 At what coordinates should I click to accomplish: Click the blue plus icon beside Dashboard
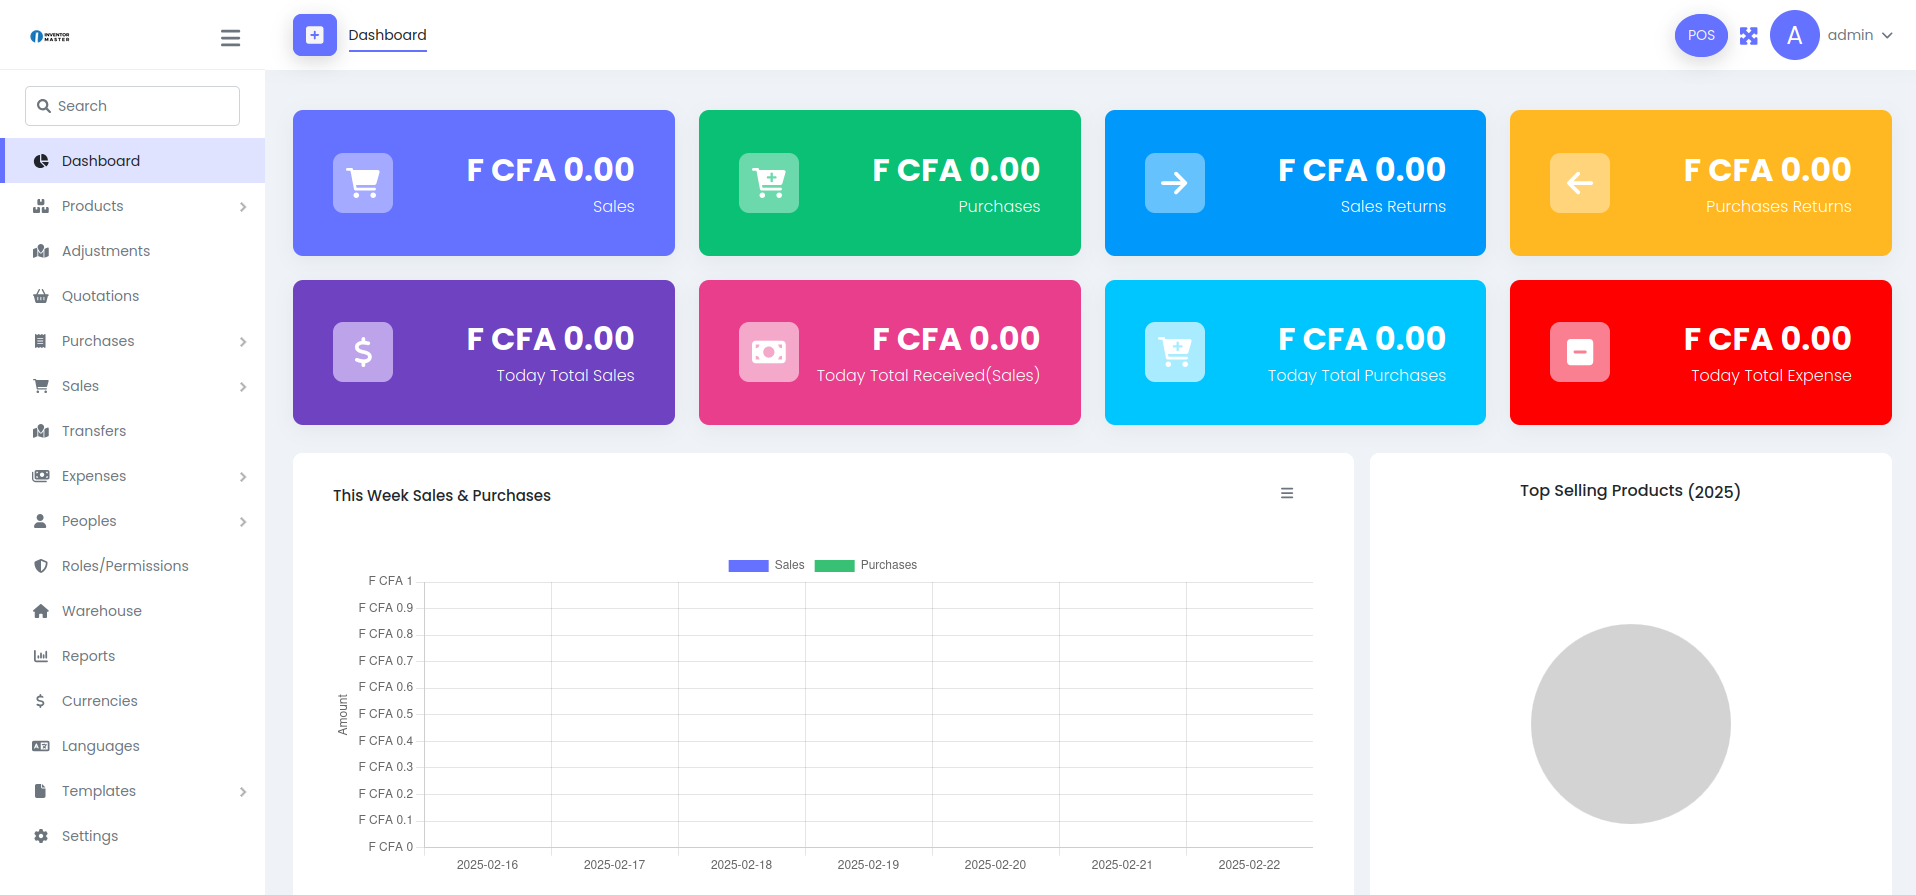tap(314, 35)
